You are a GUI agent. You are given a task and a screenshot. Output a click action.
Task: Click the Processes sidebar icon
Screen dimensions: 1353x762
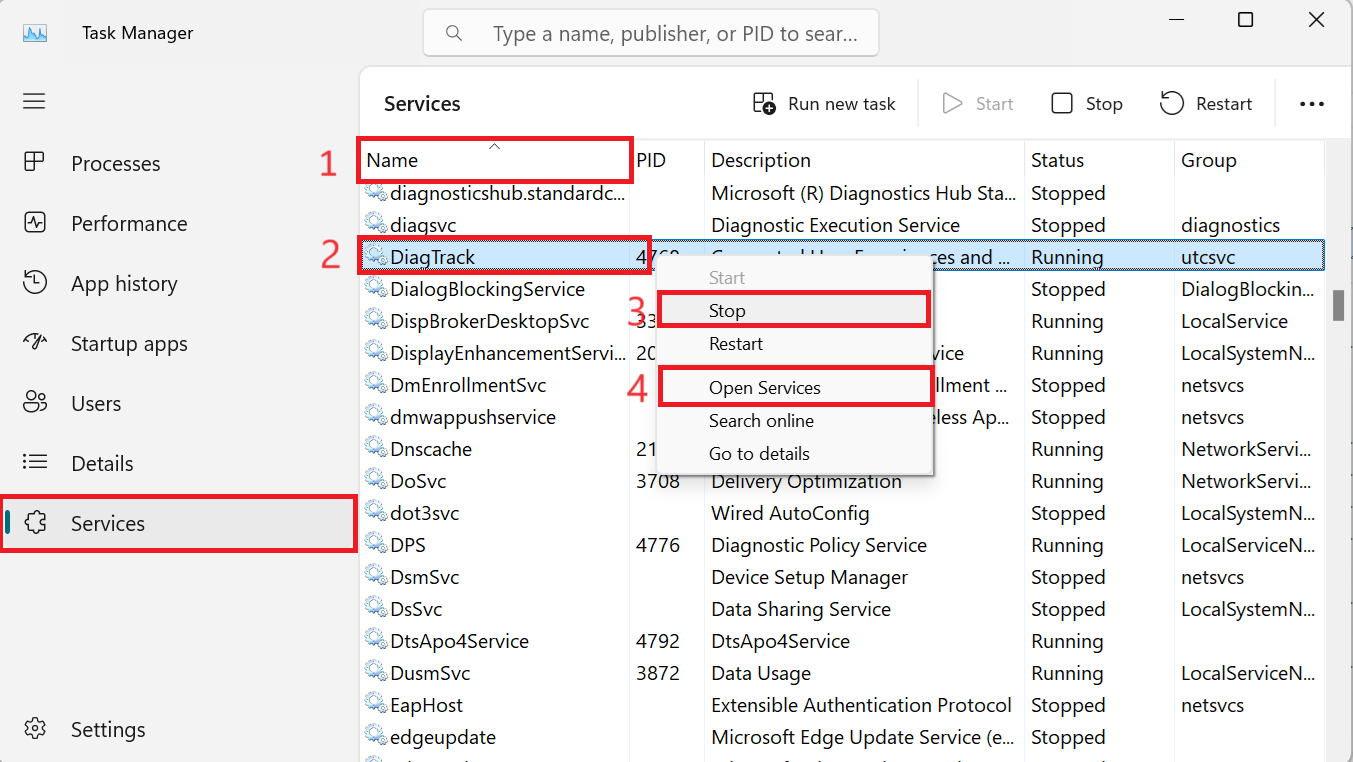[35, 163]
